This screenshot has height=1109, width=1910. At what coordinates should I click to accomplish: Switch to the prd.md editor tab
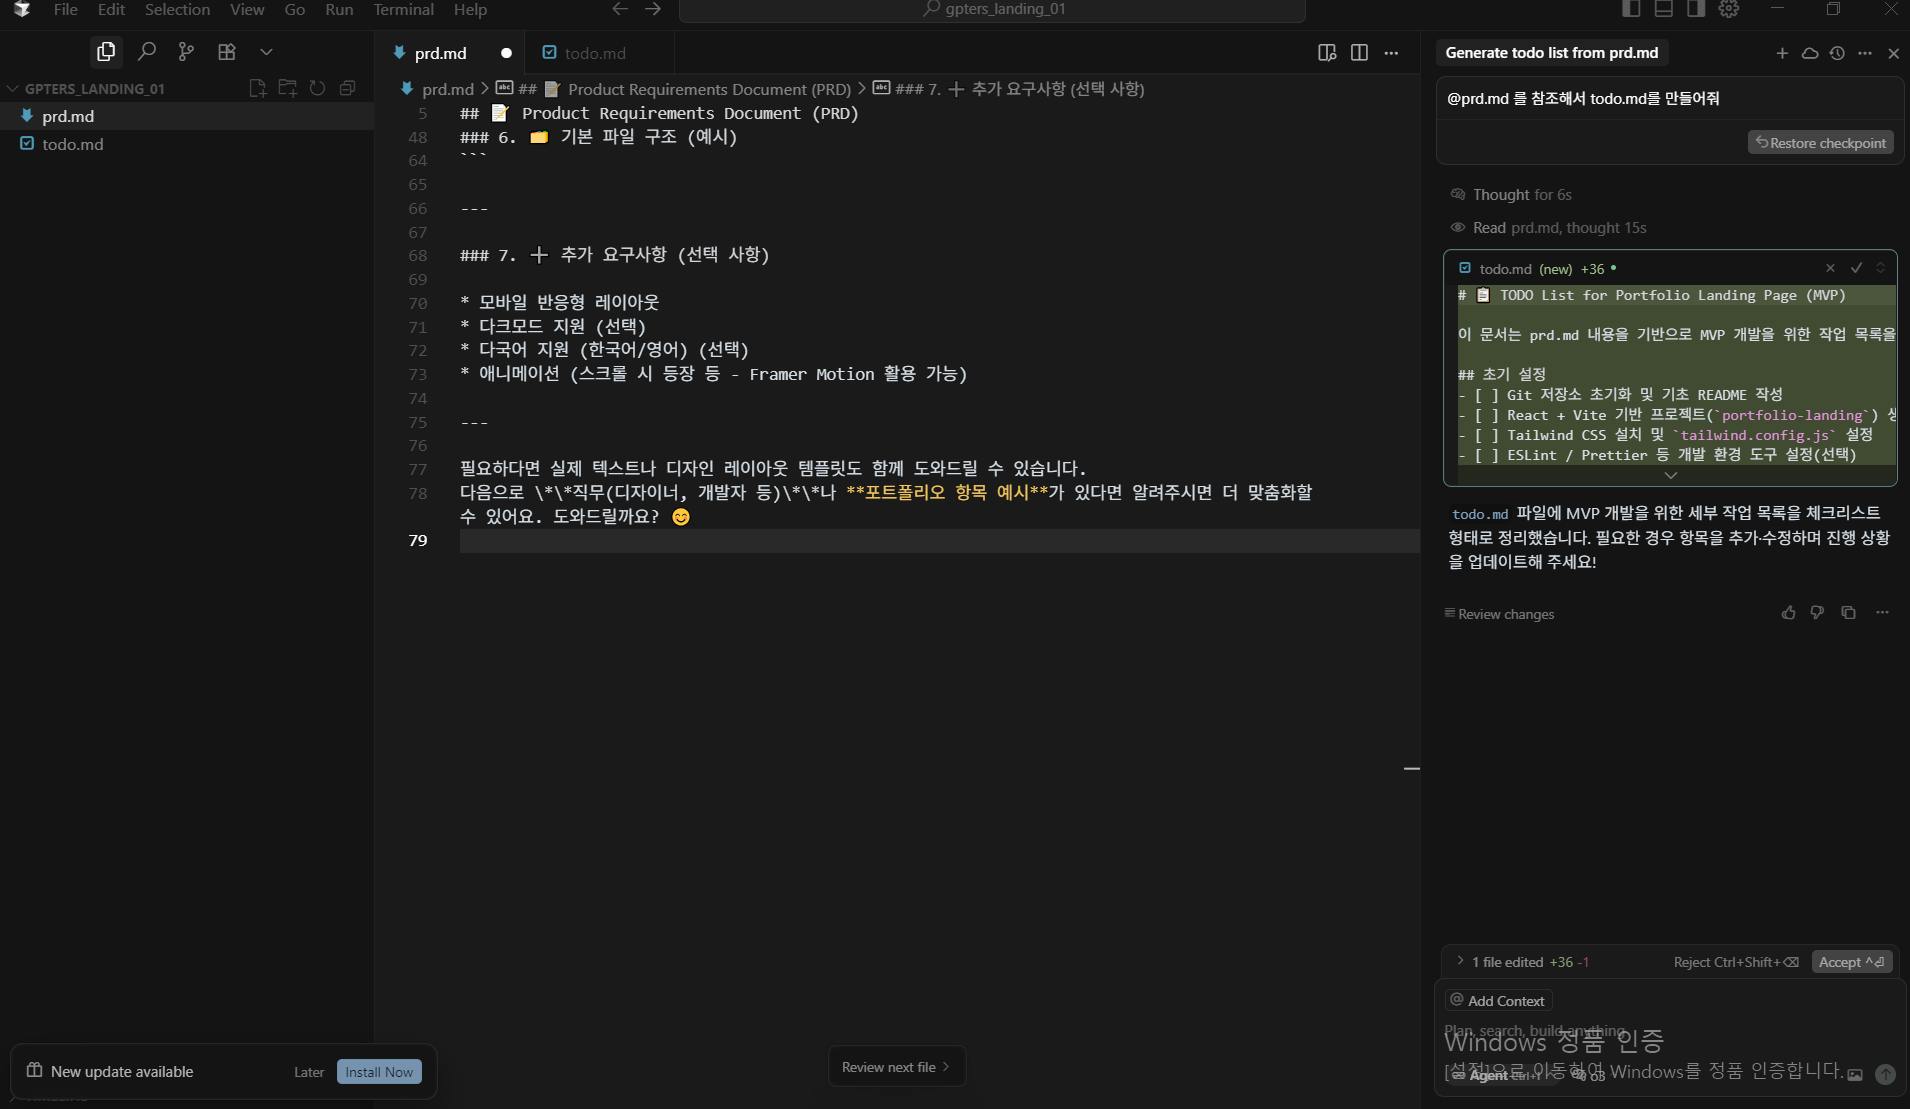[440, 53]
